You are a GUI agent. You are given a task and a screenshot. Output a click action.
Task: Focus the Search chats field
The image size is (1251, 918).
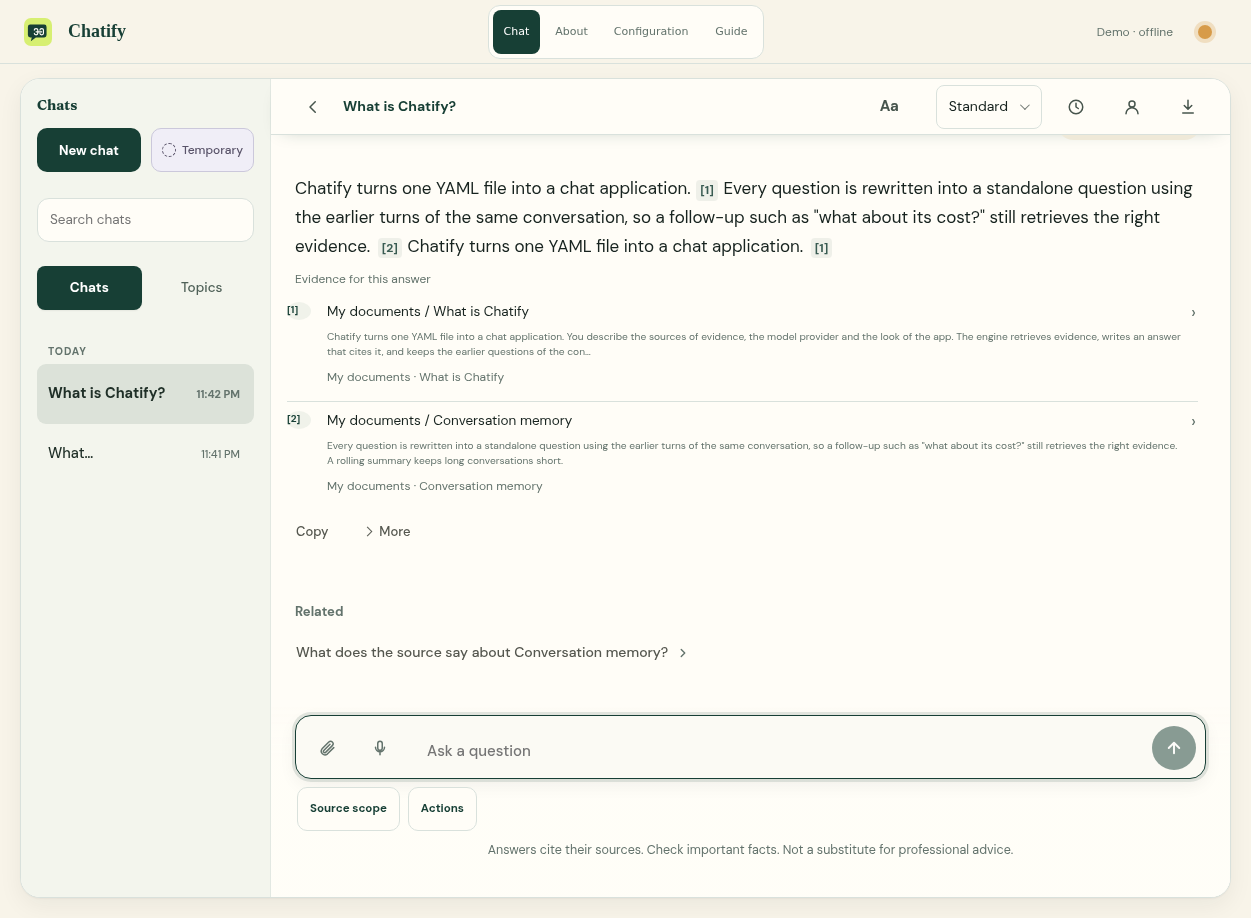pyautogui.click(x=145, y=220)
